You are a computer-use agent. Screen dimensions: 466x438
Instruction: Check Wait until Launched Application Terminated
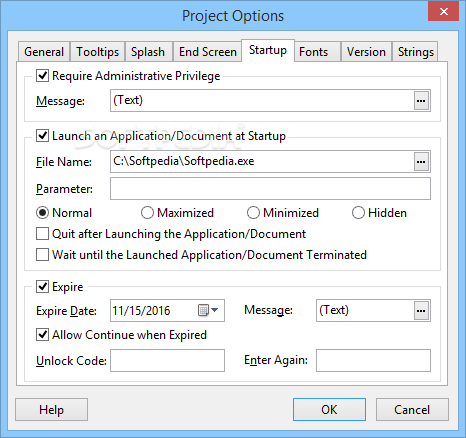[x=42, y=255]
